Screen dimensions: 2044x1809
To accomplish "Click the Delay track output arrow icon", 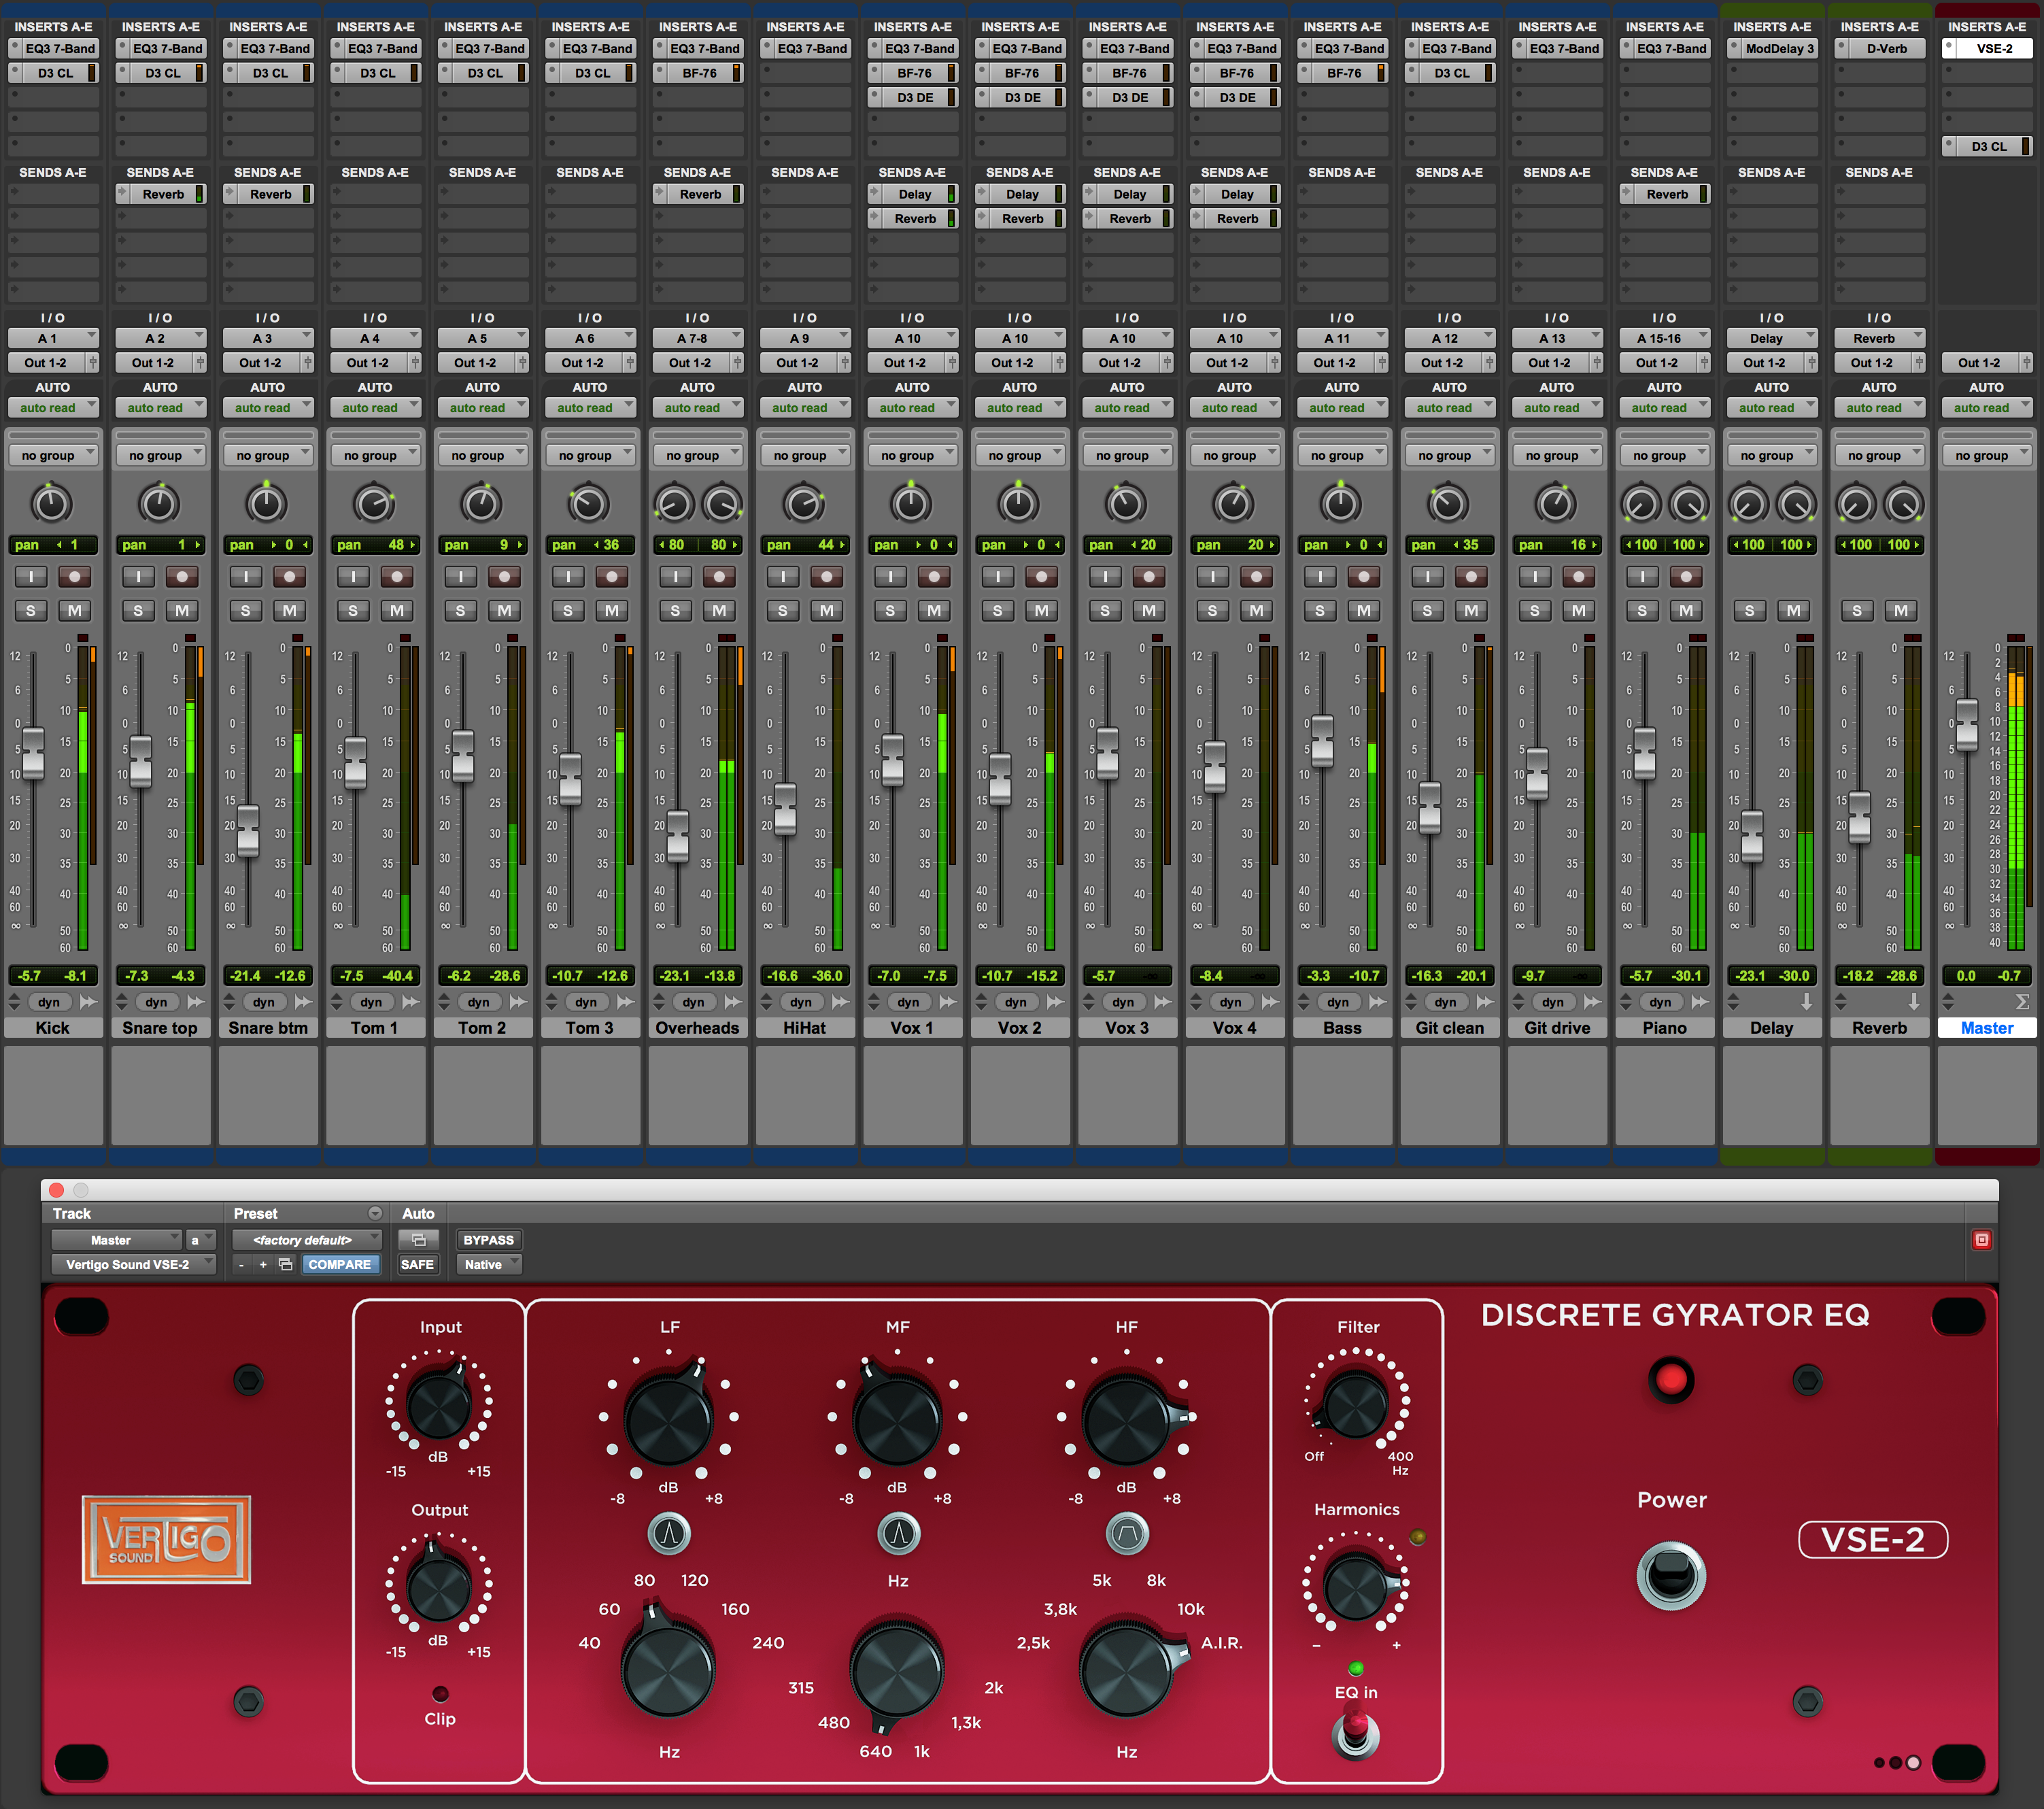I will pyautogui.click(x=1806, y=1002).
